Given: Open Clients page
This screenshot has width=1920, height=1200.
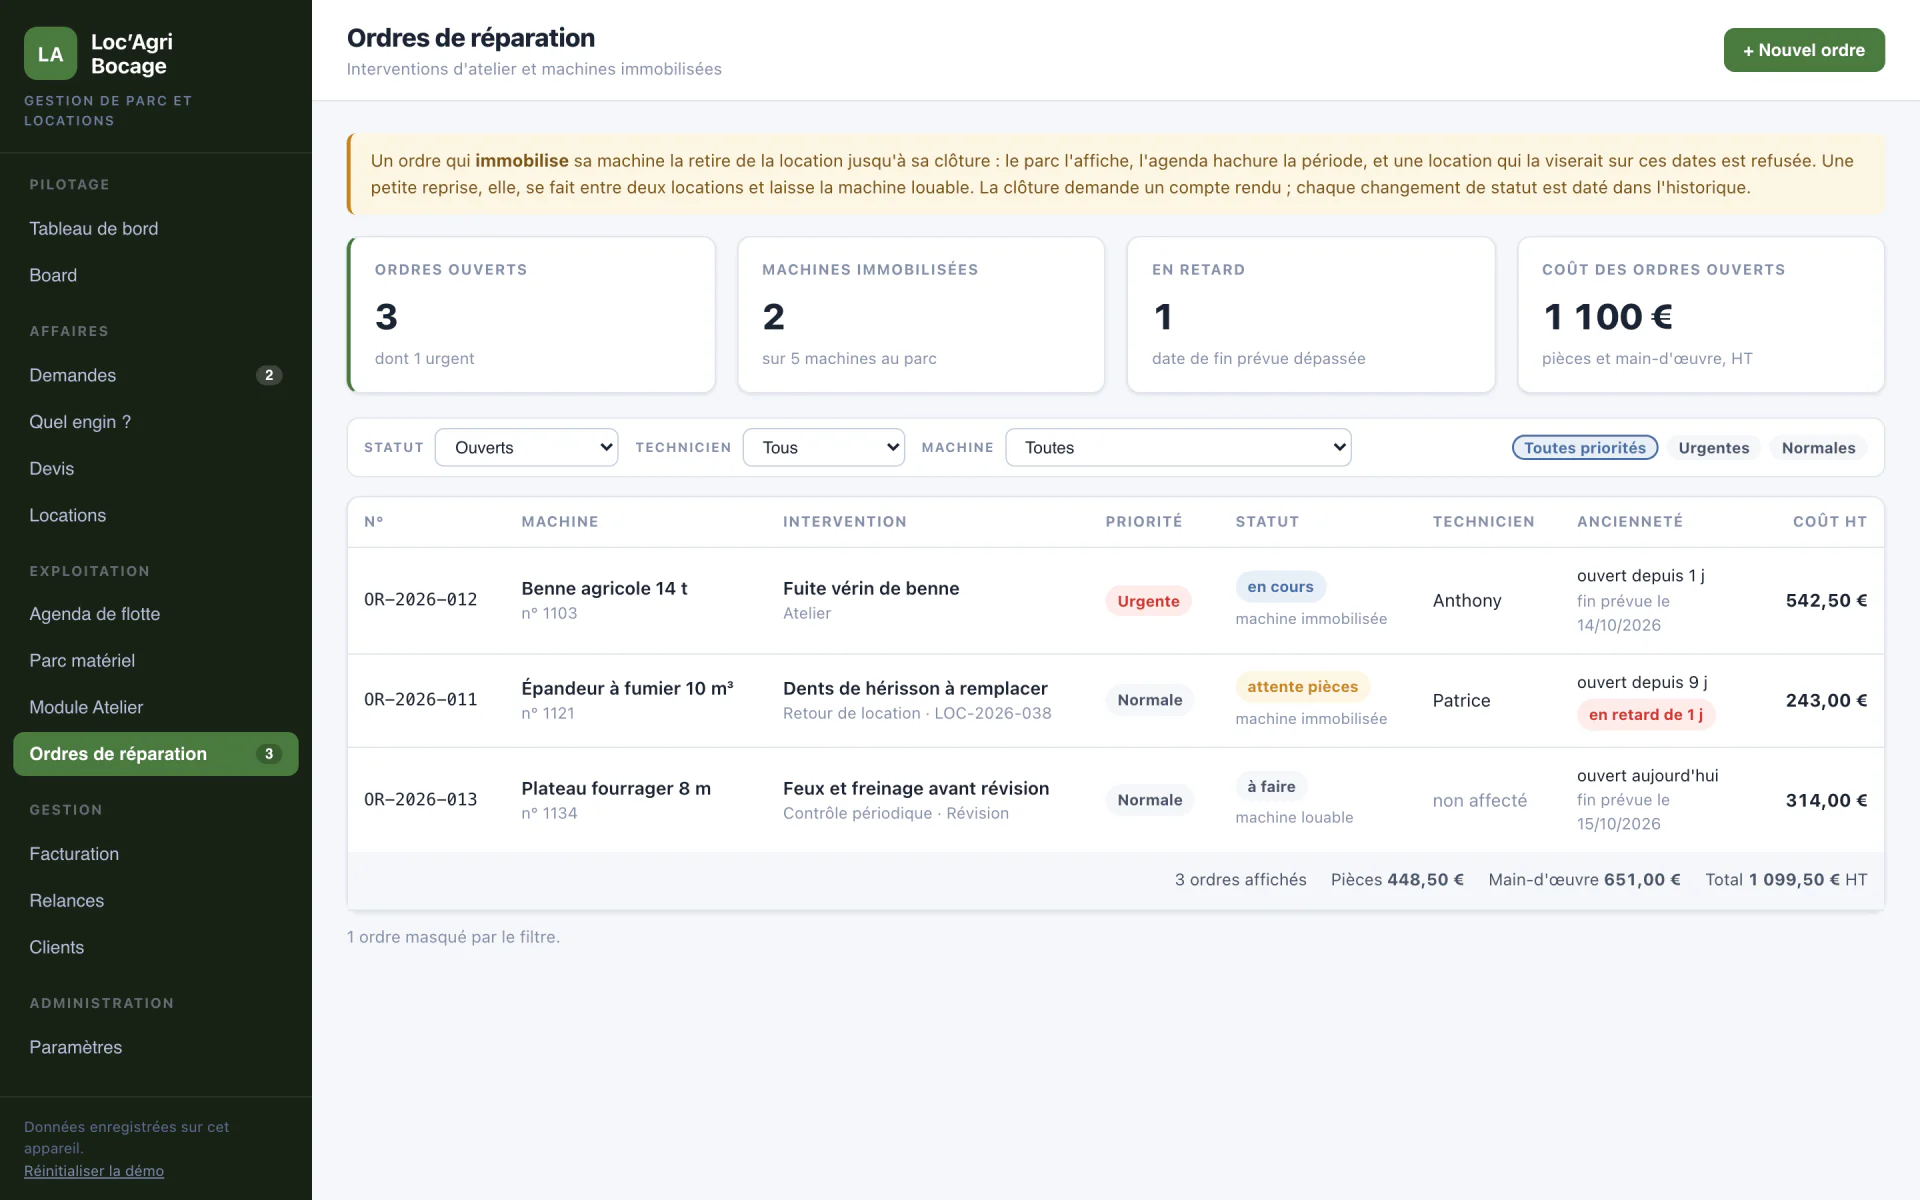Looking at the screenshot, I should click(156, 947).
